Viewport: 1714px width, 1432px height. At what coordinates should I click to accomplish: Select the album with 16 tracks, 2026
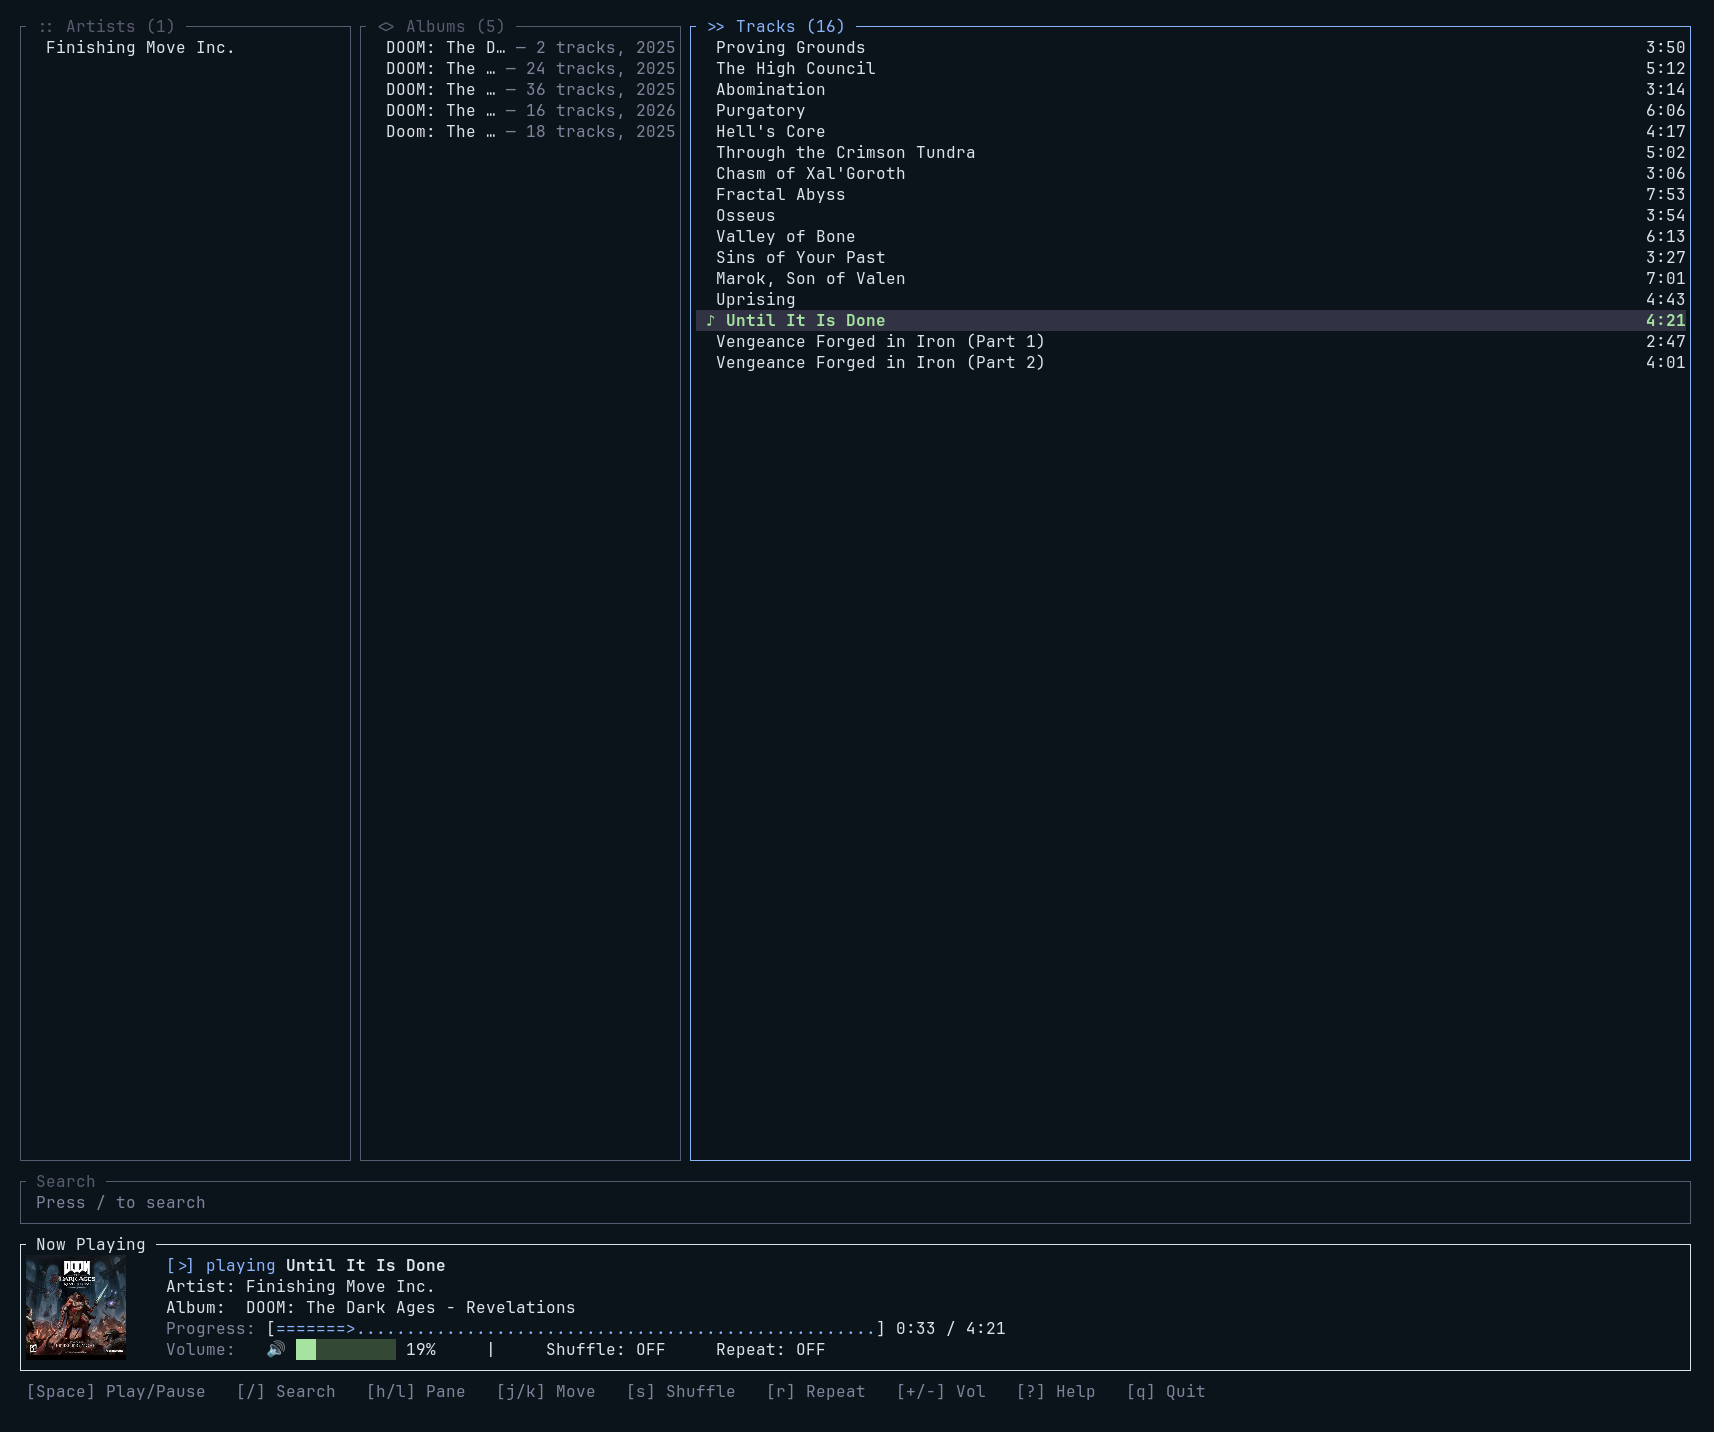[x=521, y=111]
